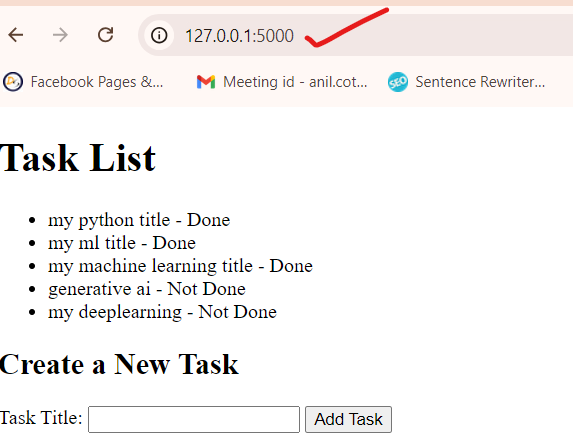Click the SEO Sentence Rewriter bookmark icon
Image resolution: width=573 pixels, height=445 pixels.
(x=398, y=82)
